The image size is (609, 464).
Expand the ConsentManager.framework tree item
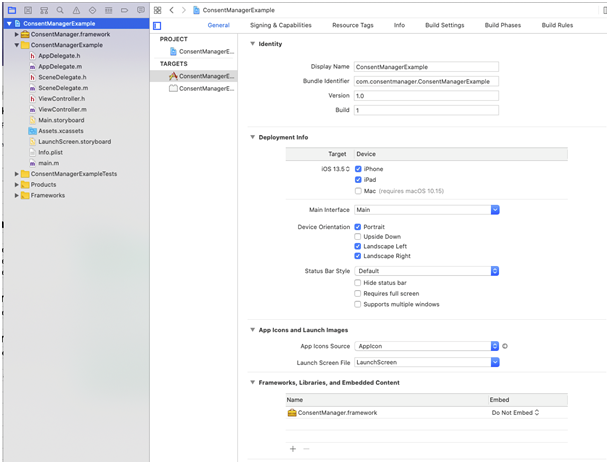pyautogui.click(x=16, y=34)
